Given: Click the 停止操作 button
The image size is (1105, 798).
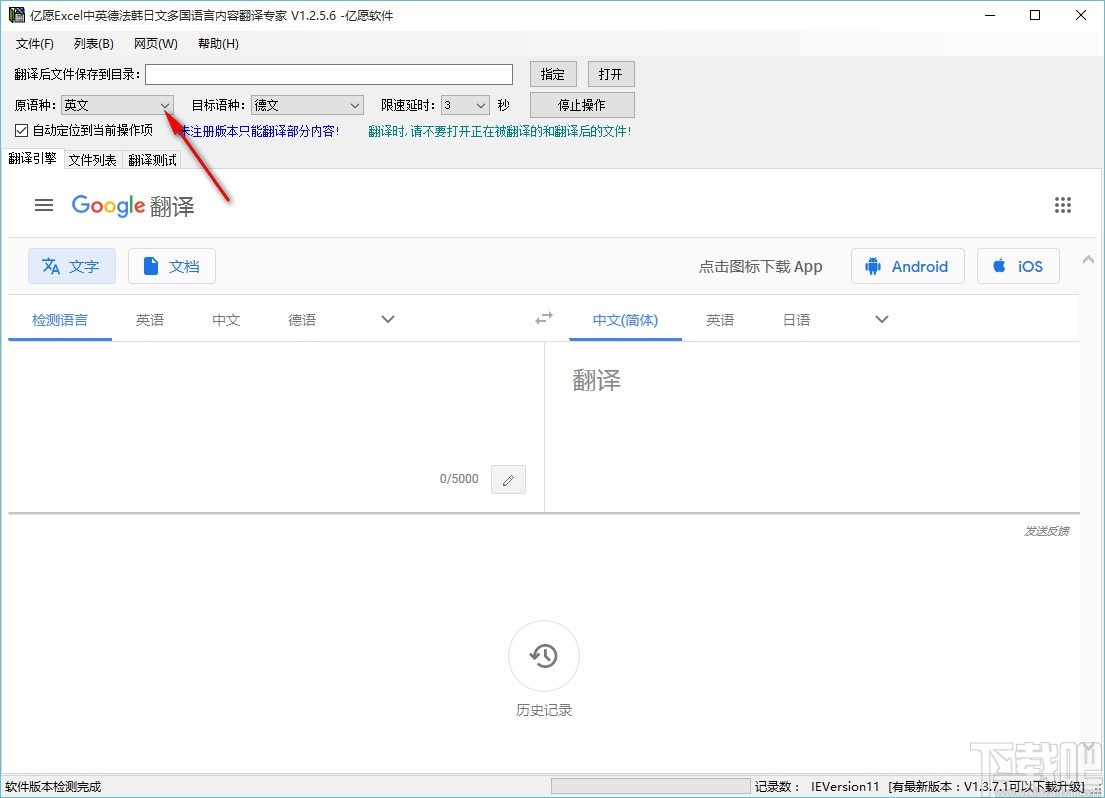Looking at the screenshot, I should (582, 104).
